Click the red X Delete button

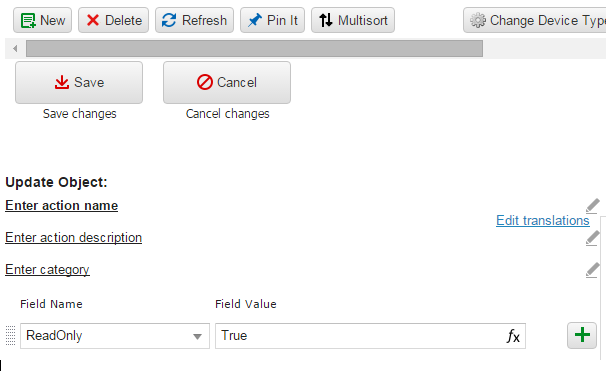tap(113, 20)
